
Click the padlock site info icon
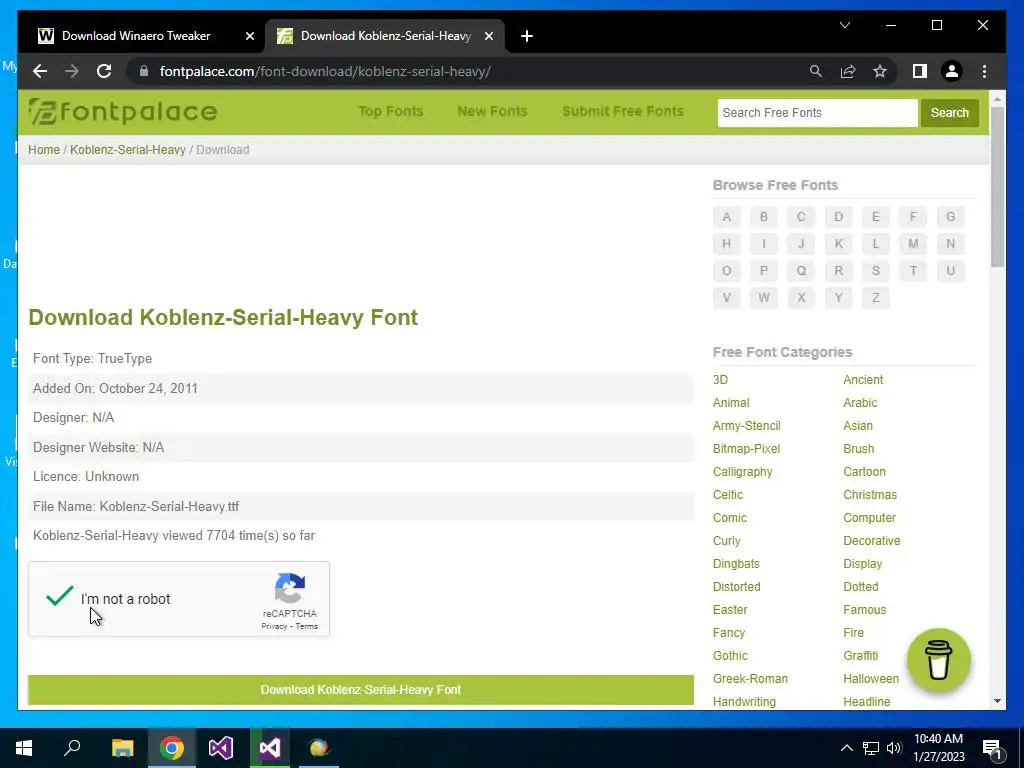(x=144, y=71)
